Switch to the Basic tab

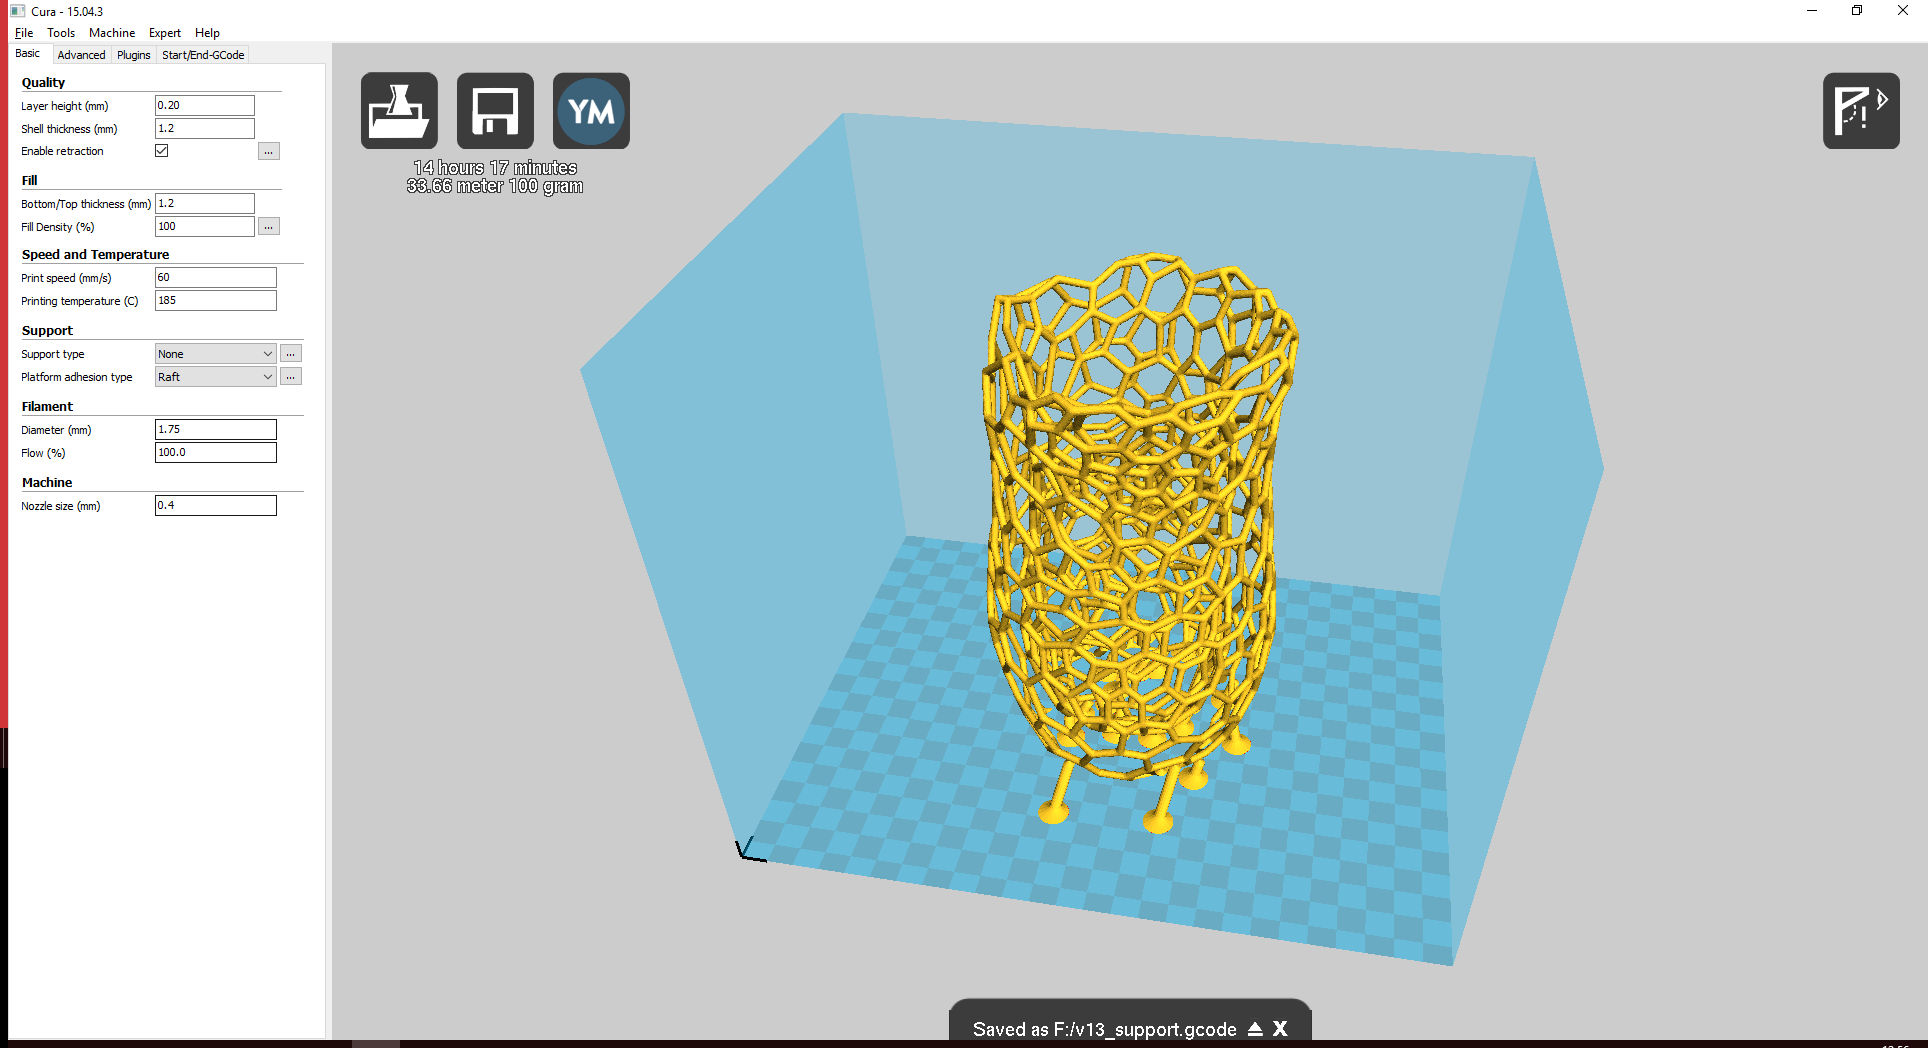pyautogui.click(x=28, y=54)
